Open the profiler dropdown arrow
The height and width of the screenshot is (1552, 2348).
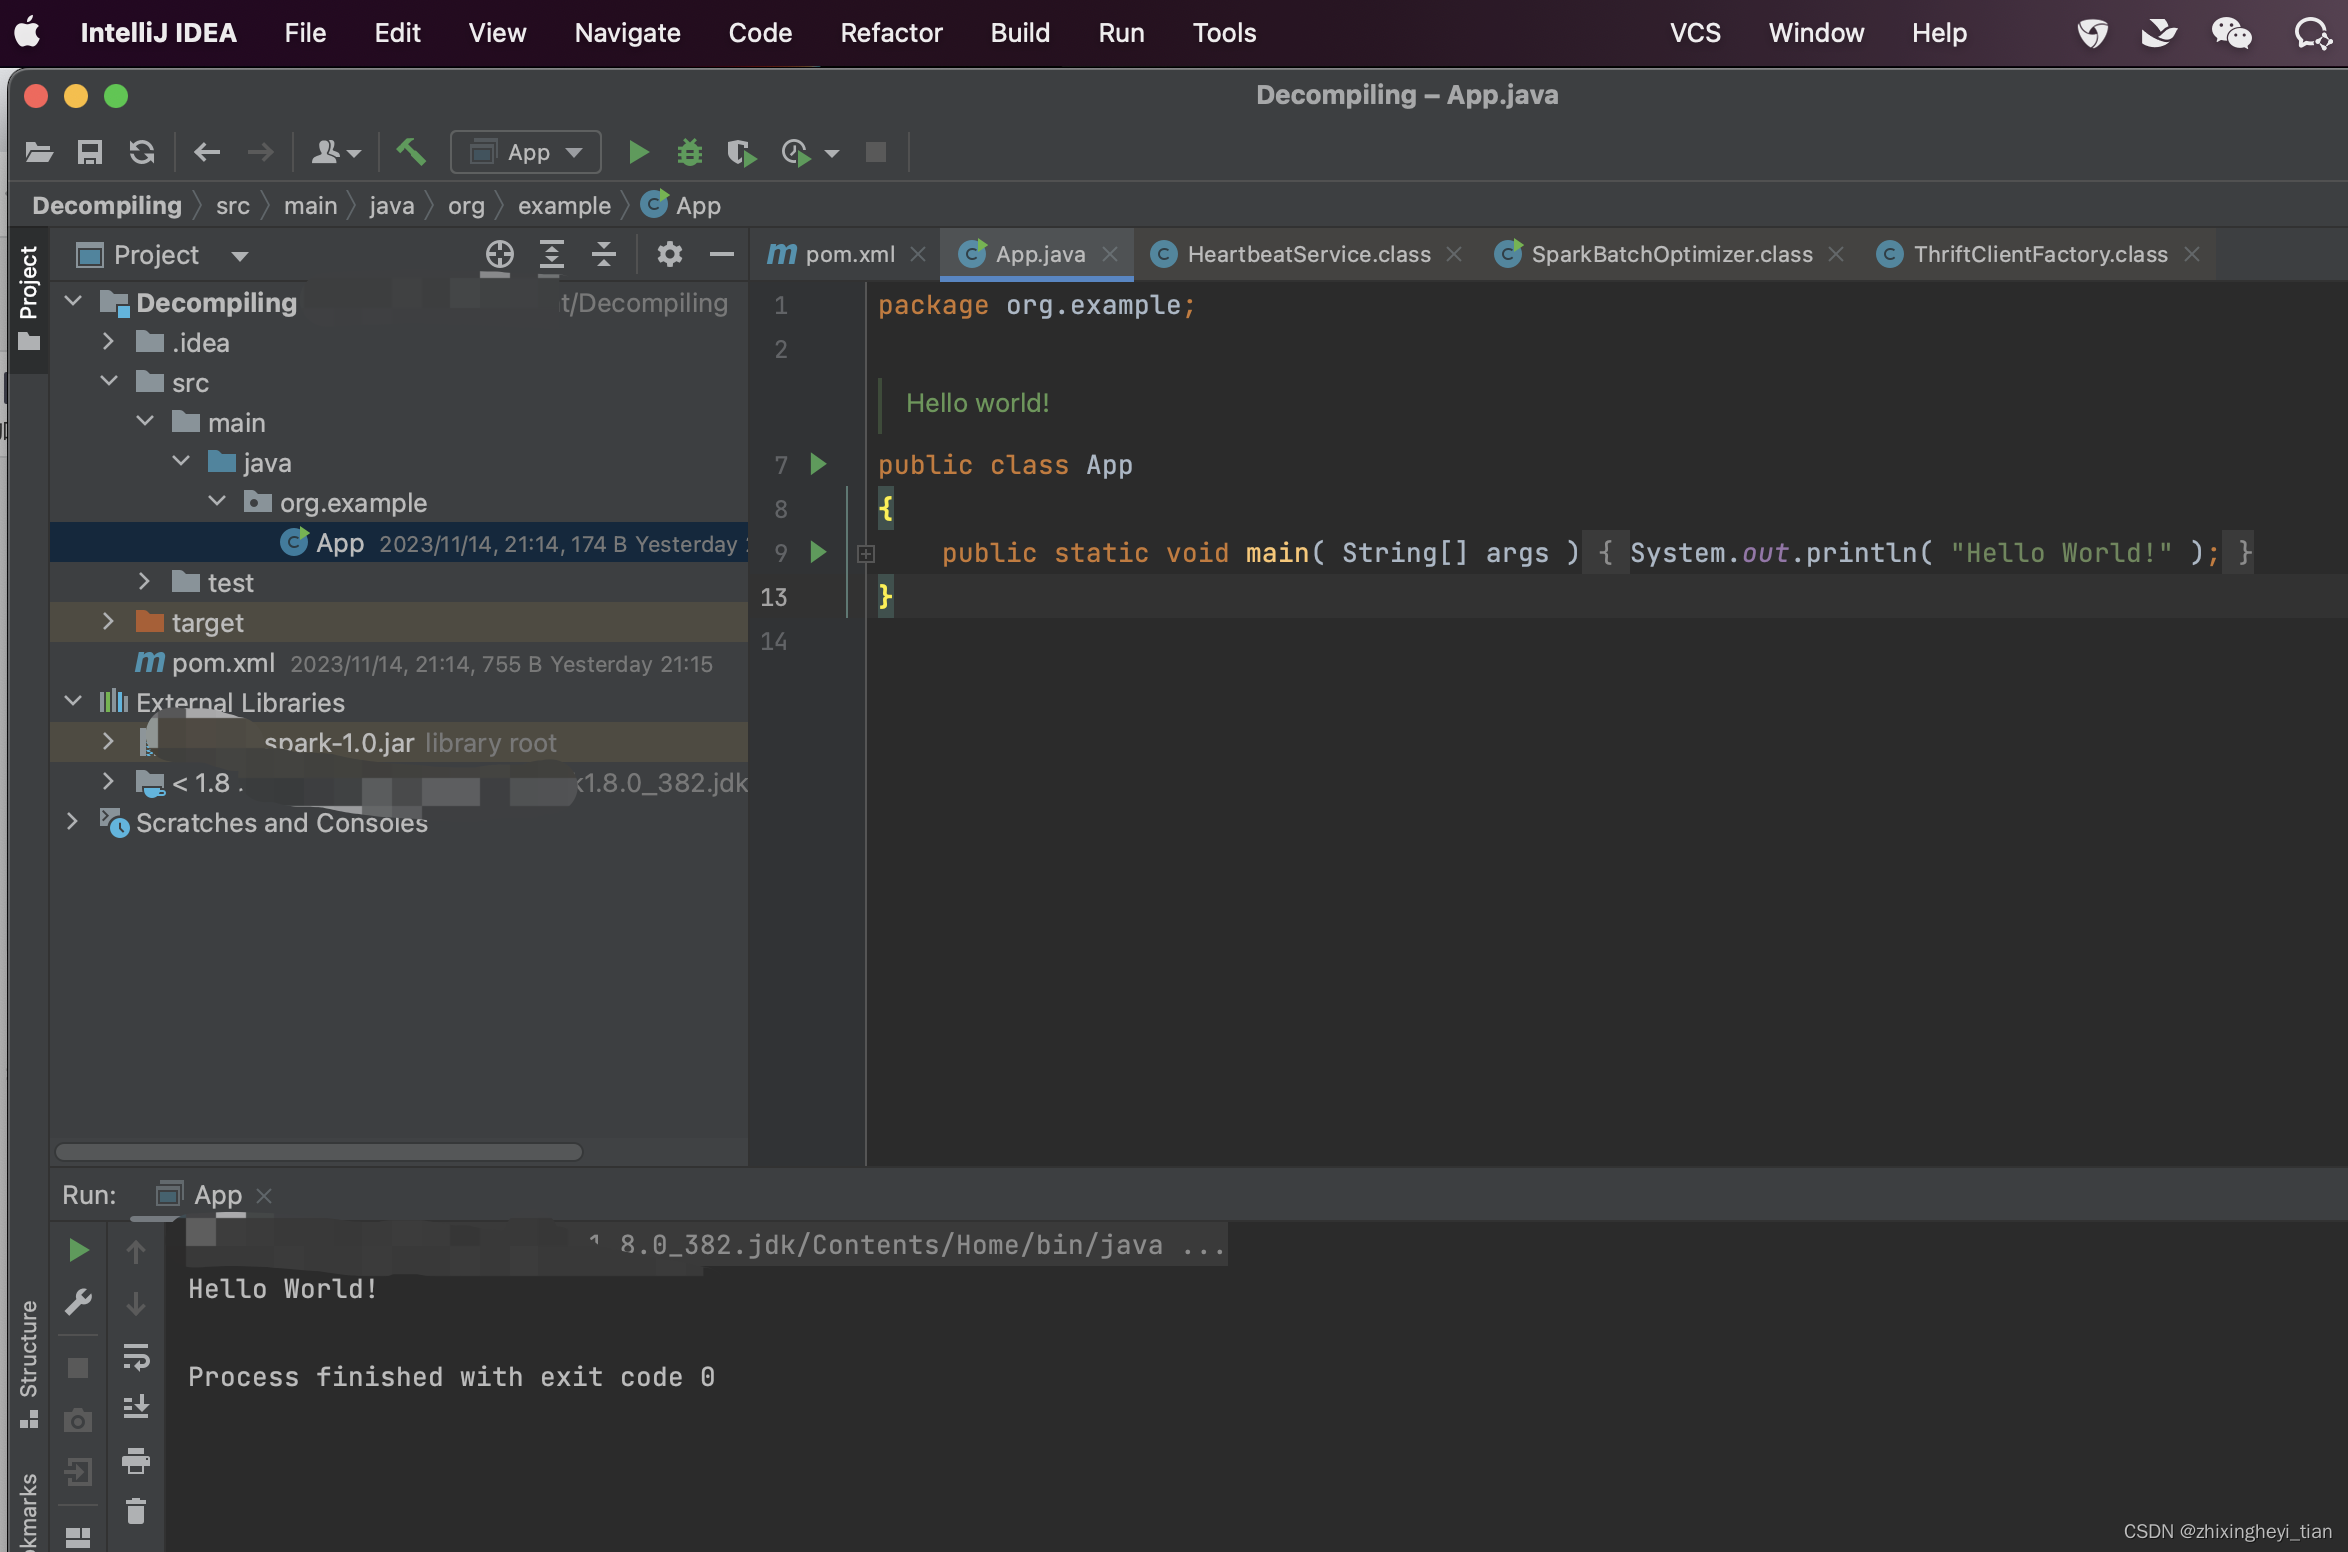(x=832, y=153)
